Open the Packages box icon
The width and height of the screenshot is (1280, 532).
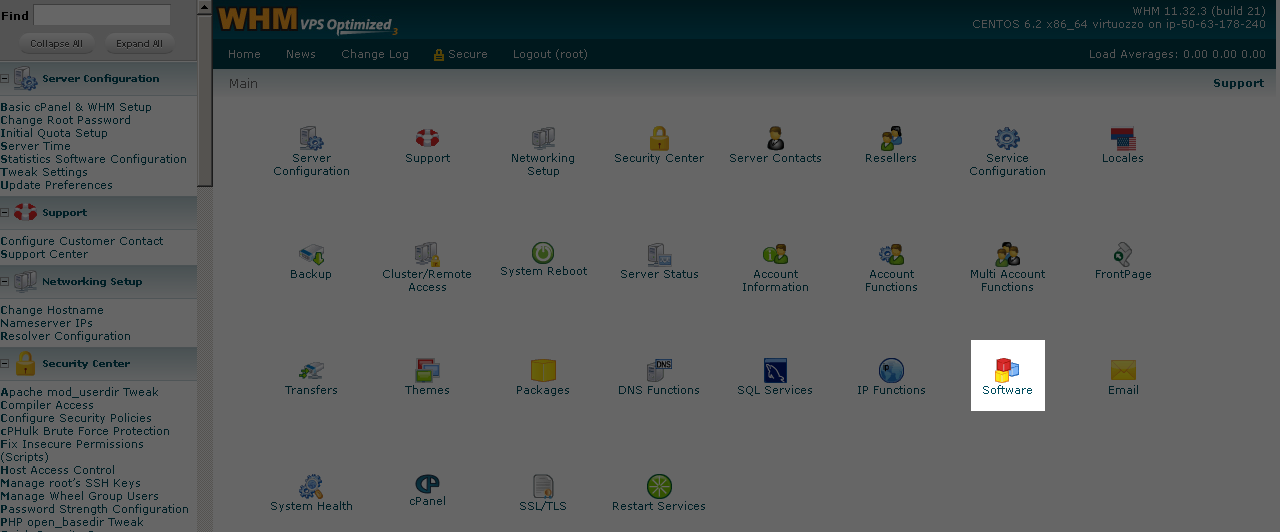coord(543,370)
